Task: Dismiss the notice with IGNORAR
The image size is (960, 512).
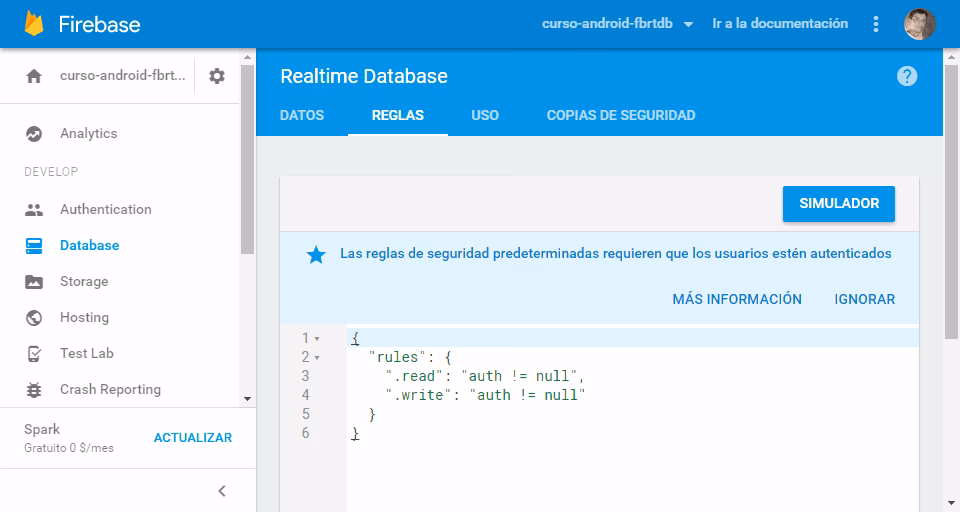Action: click(x=864, y=299)
